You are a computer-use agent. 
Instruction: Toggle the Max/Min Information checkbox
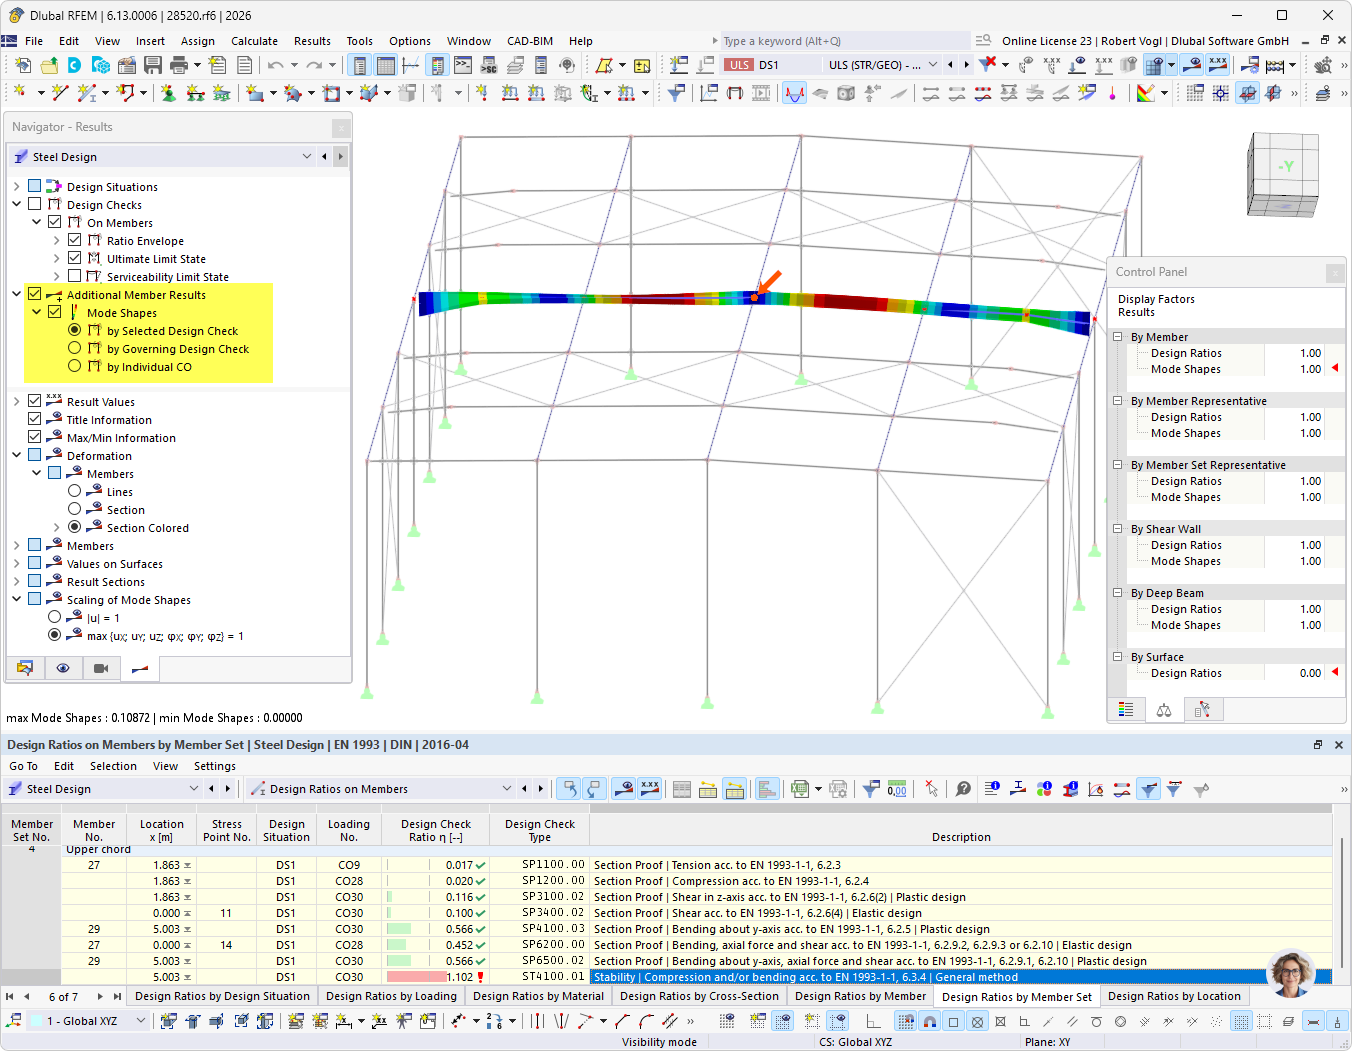click(35, 437)
